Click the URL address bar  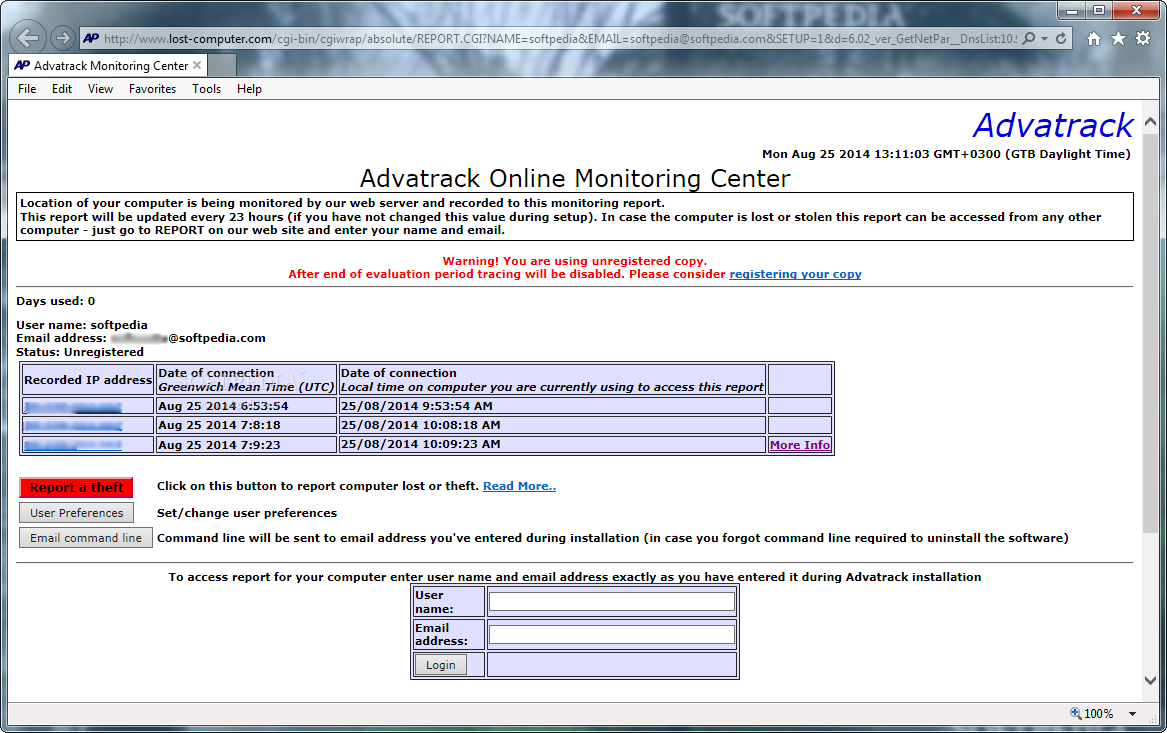click(560, 38)
